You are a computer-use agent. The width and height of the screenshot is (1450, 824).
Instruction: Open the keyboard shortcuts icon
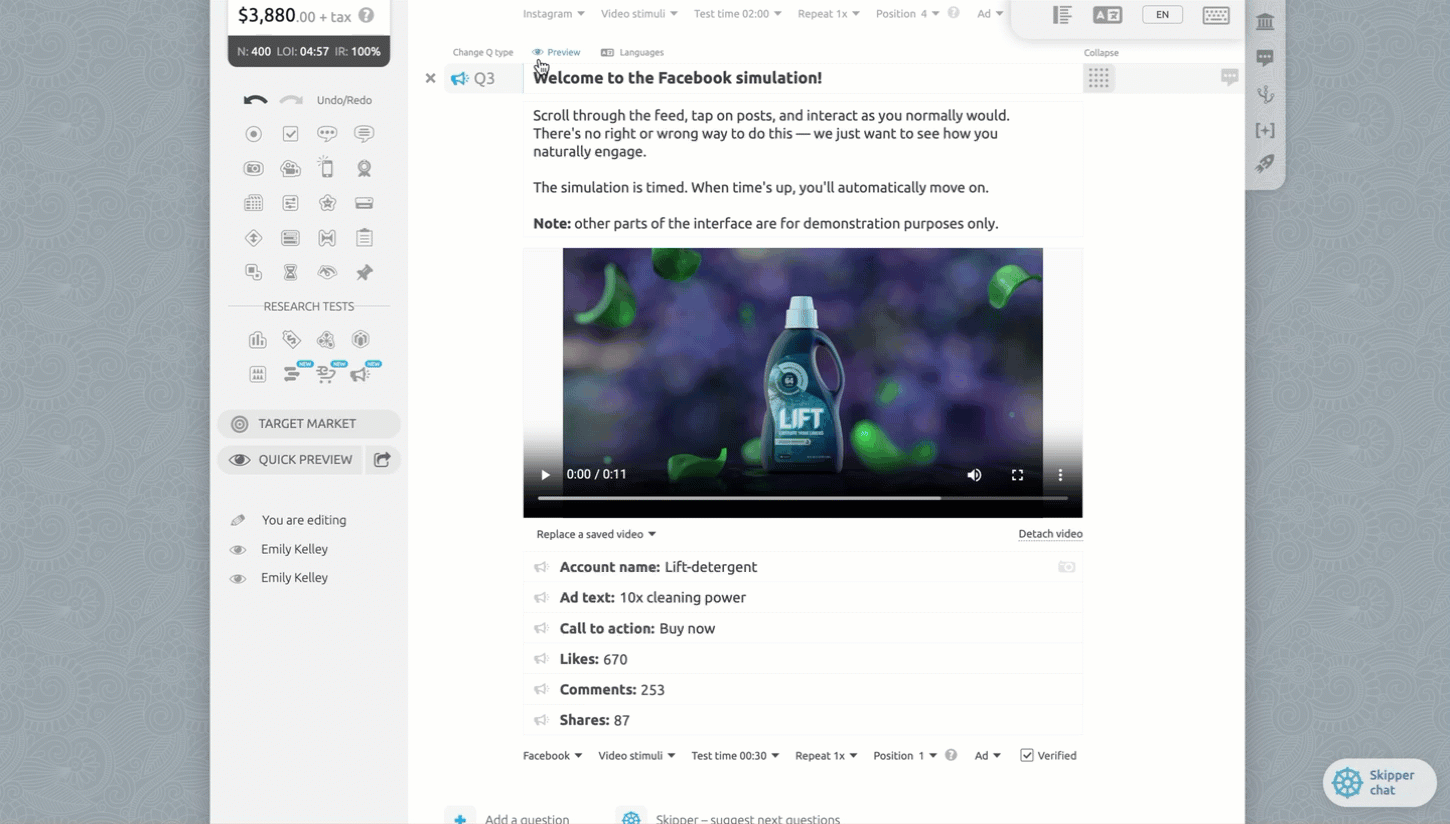click(x=1216, y=15)
